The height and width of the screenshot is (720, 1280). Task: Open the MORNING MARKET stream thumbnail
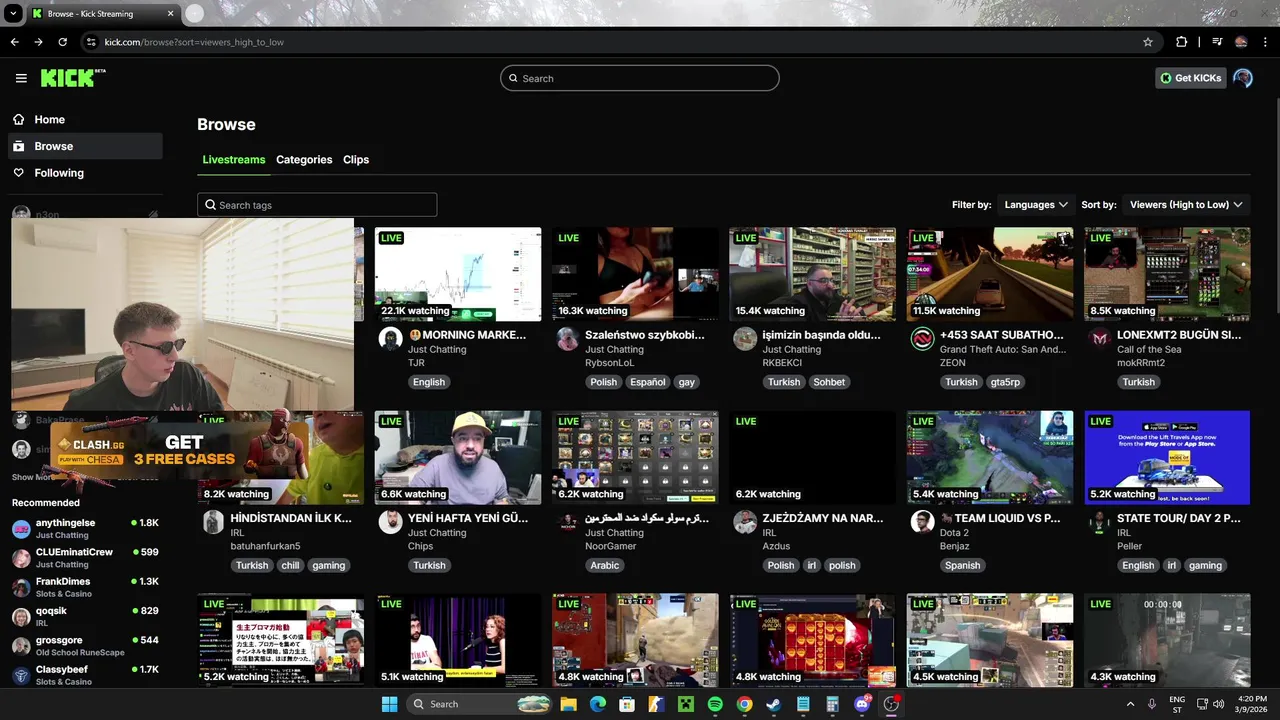[458, 274]
